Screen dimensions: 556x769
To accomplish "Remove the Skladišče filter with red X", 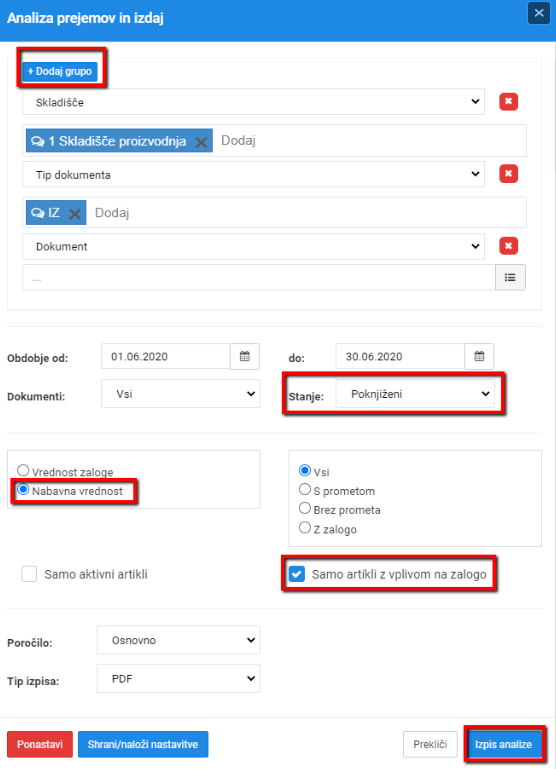I will (x=508, y=102).
